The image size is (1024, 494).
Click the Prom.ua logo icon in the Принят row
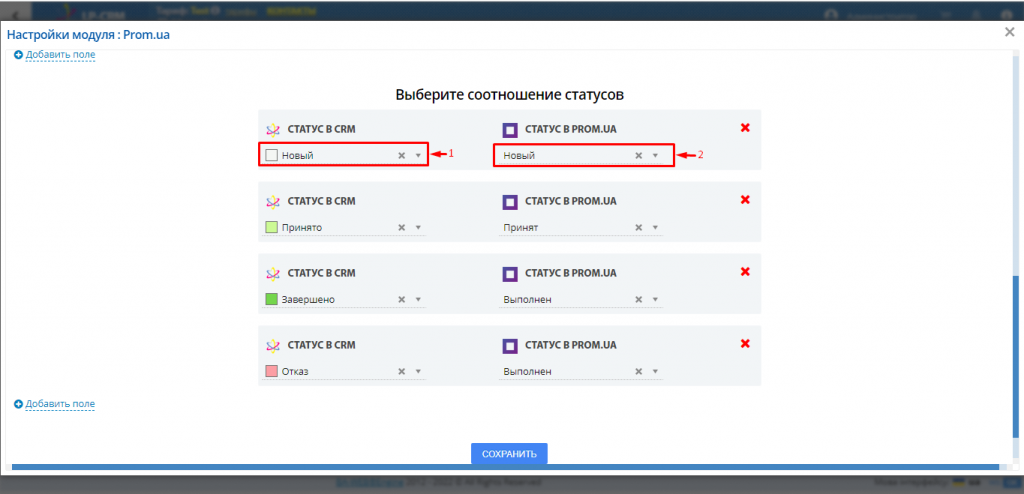coord(510,202)
